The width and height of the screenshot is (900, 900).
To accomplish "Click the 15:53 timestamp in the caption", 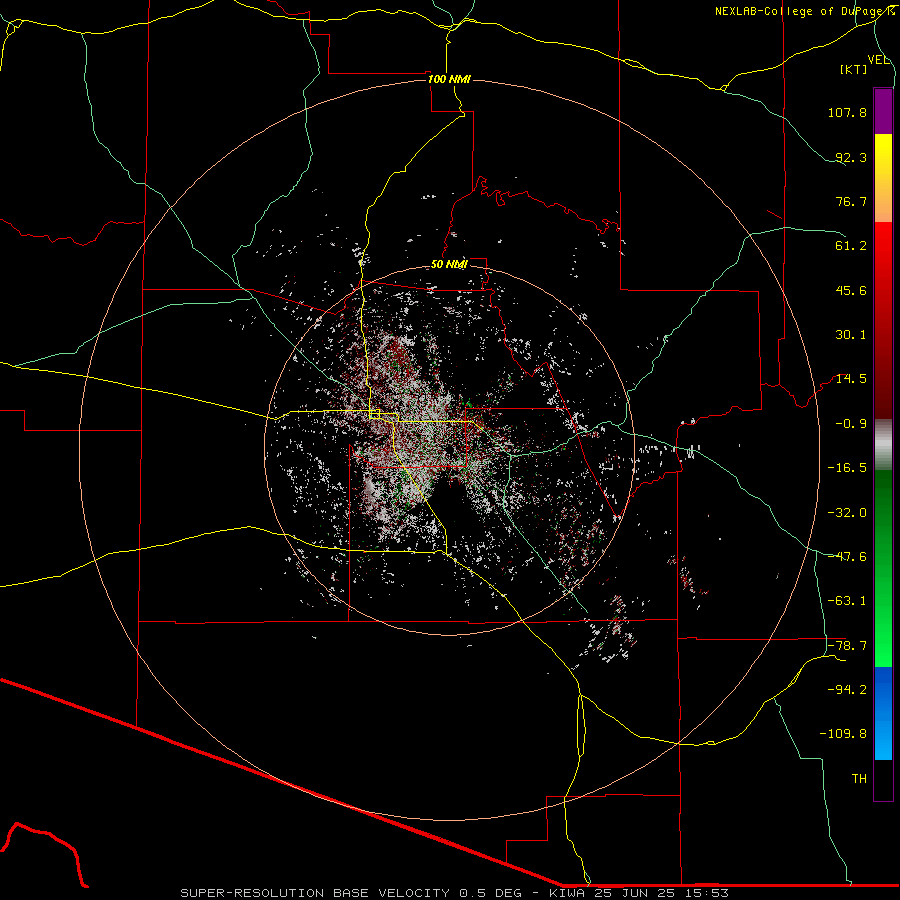I will coord(707,893).
